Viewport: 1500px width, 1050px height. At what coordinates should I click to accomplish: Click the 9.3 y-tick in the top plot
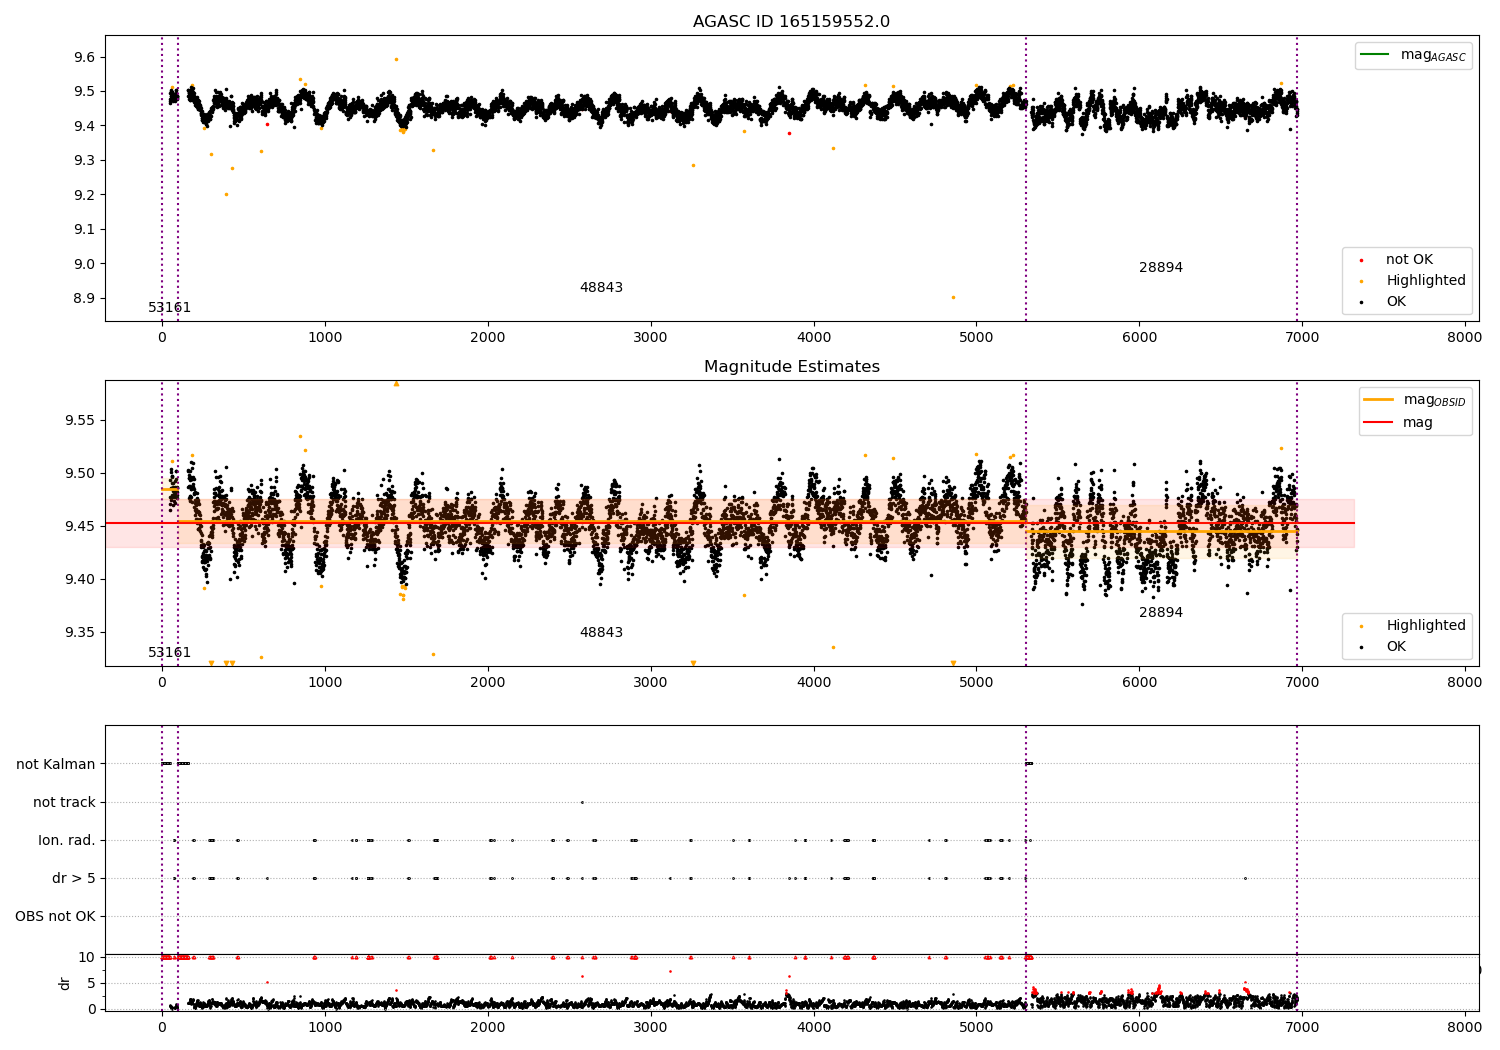point(83,161)
